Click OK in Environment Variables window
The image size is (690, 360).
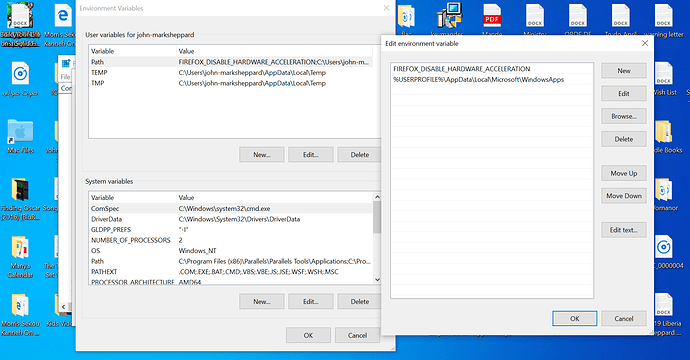(308, 335)
